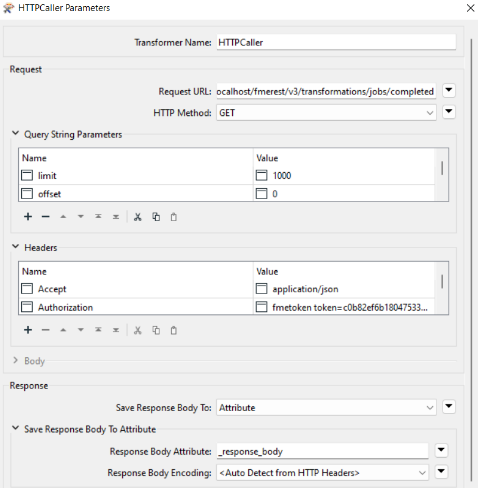The image size is (478, 490).
Task: Add a new query string parameter row
Action: [x=28, y=217]
